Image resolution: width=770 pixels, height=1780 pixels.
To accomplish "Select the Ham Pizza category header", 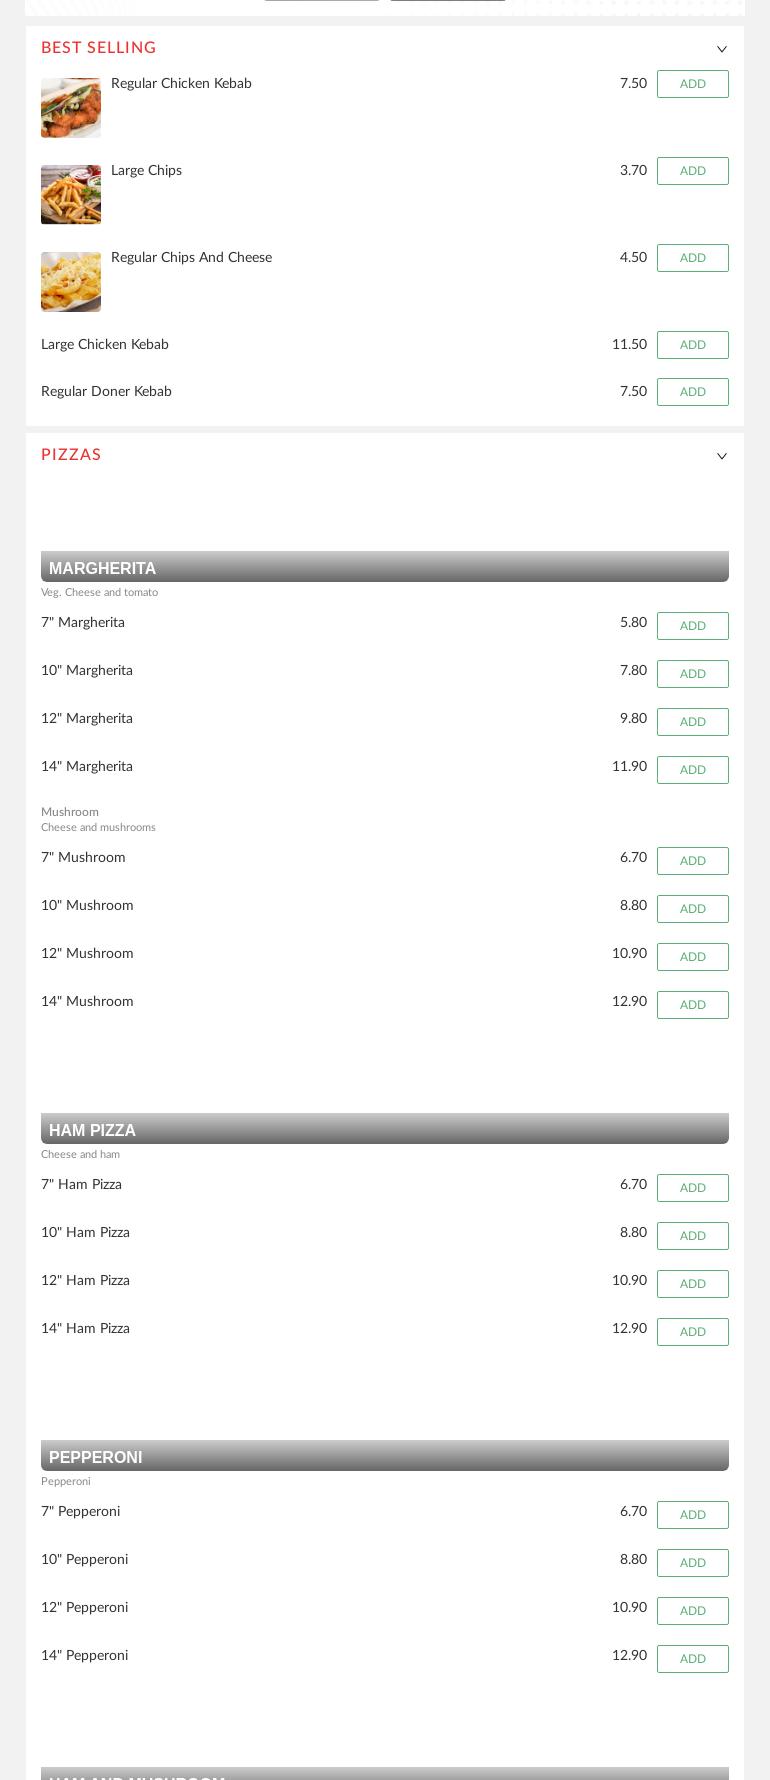I will coord(385,1129).
